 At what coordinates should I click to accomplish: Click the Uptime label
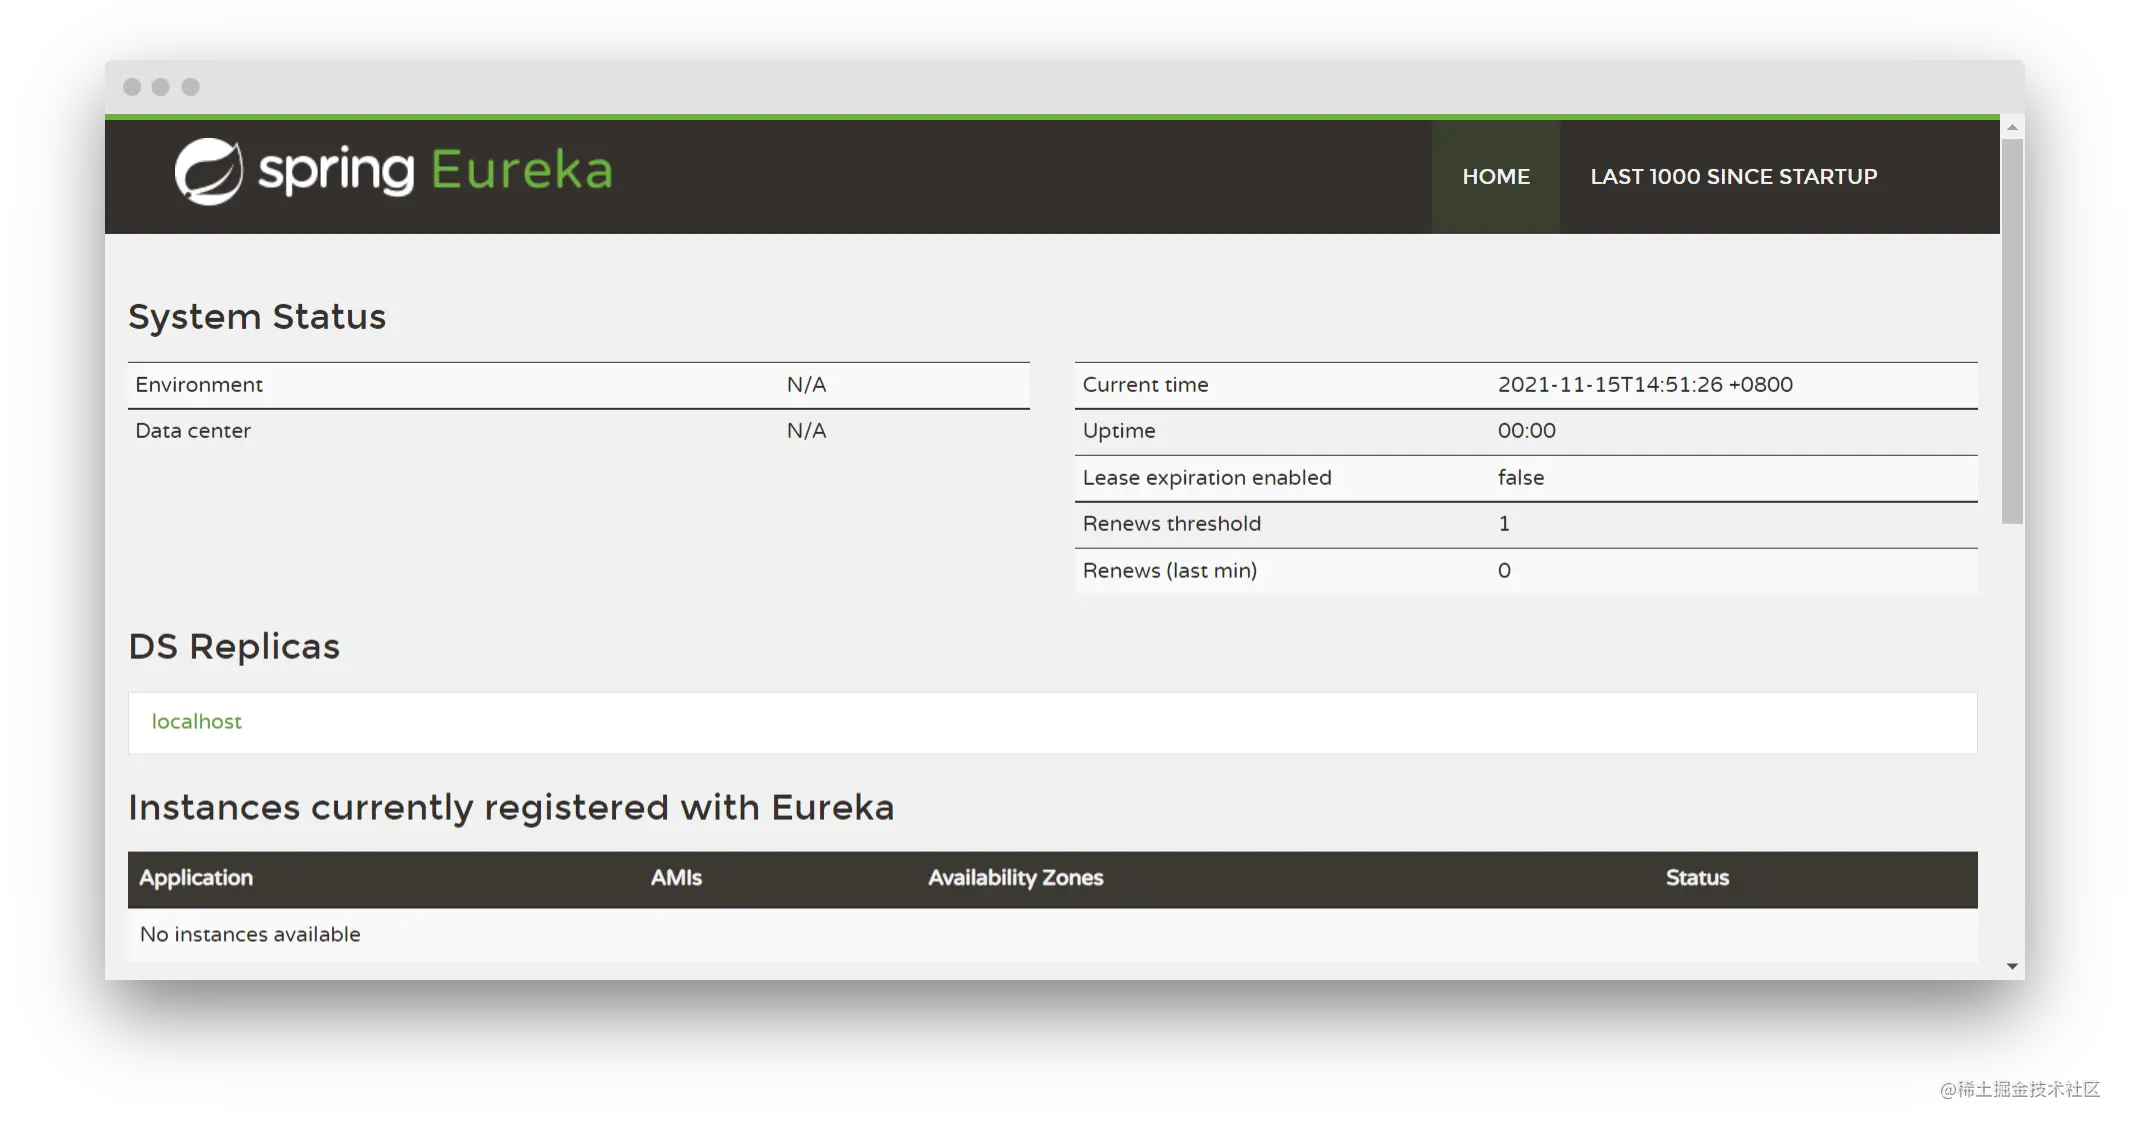1119,431
